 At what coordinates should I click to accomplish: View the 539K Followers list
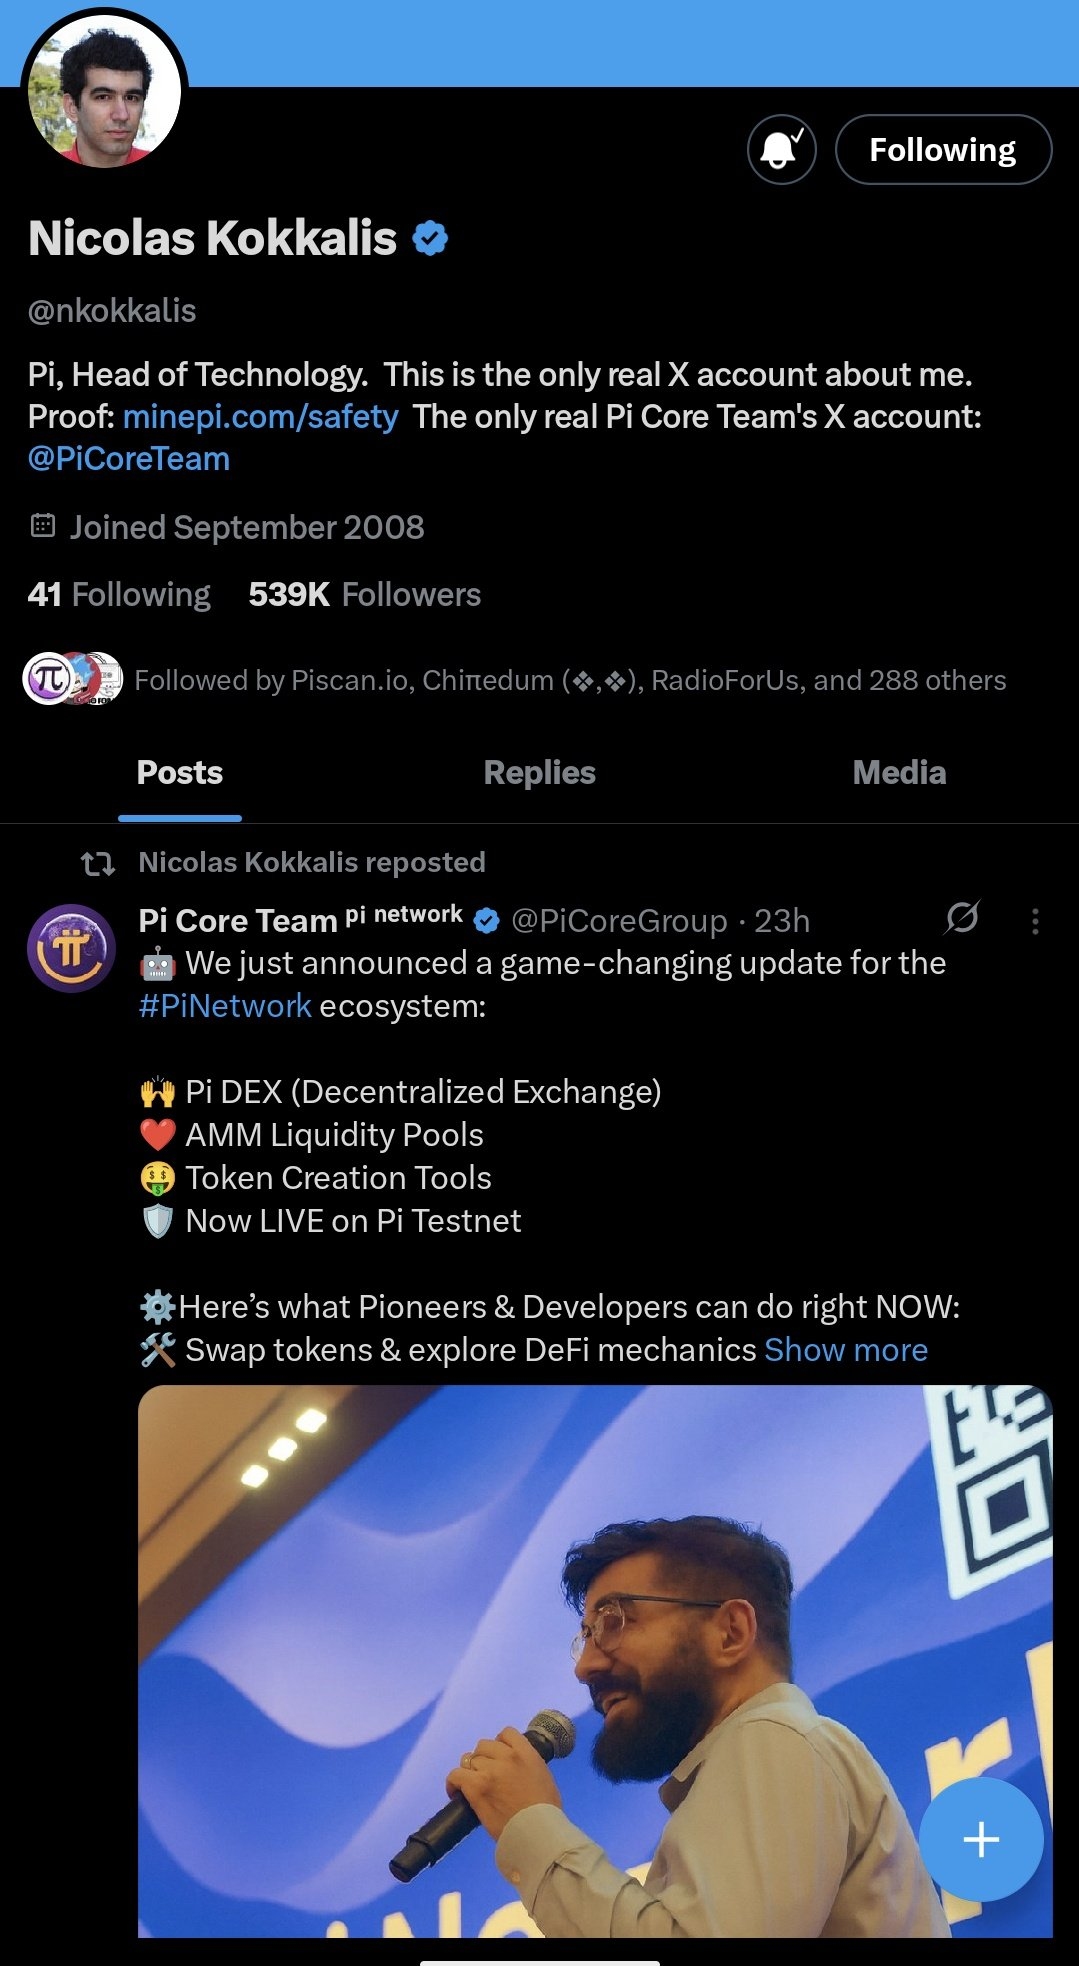point(364,595)
